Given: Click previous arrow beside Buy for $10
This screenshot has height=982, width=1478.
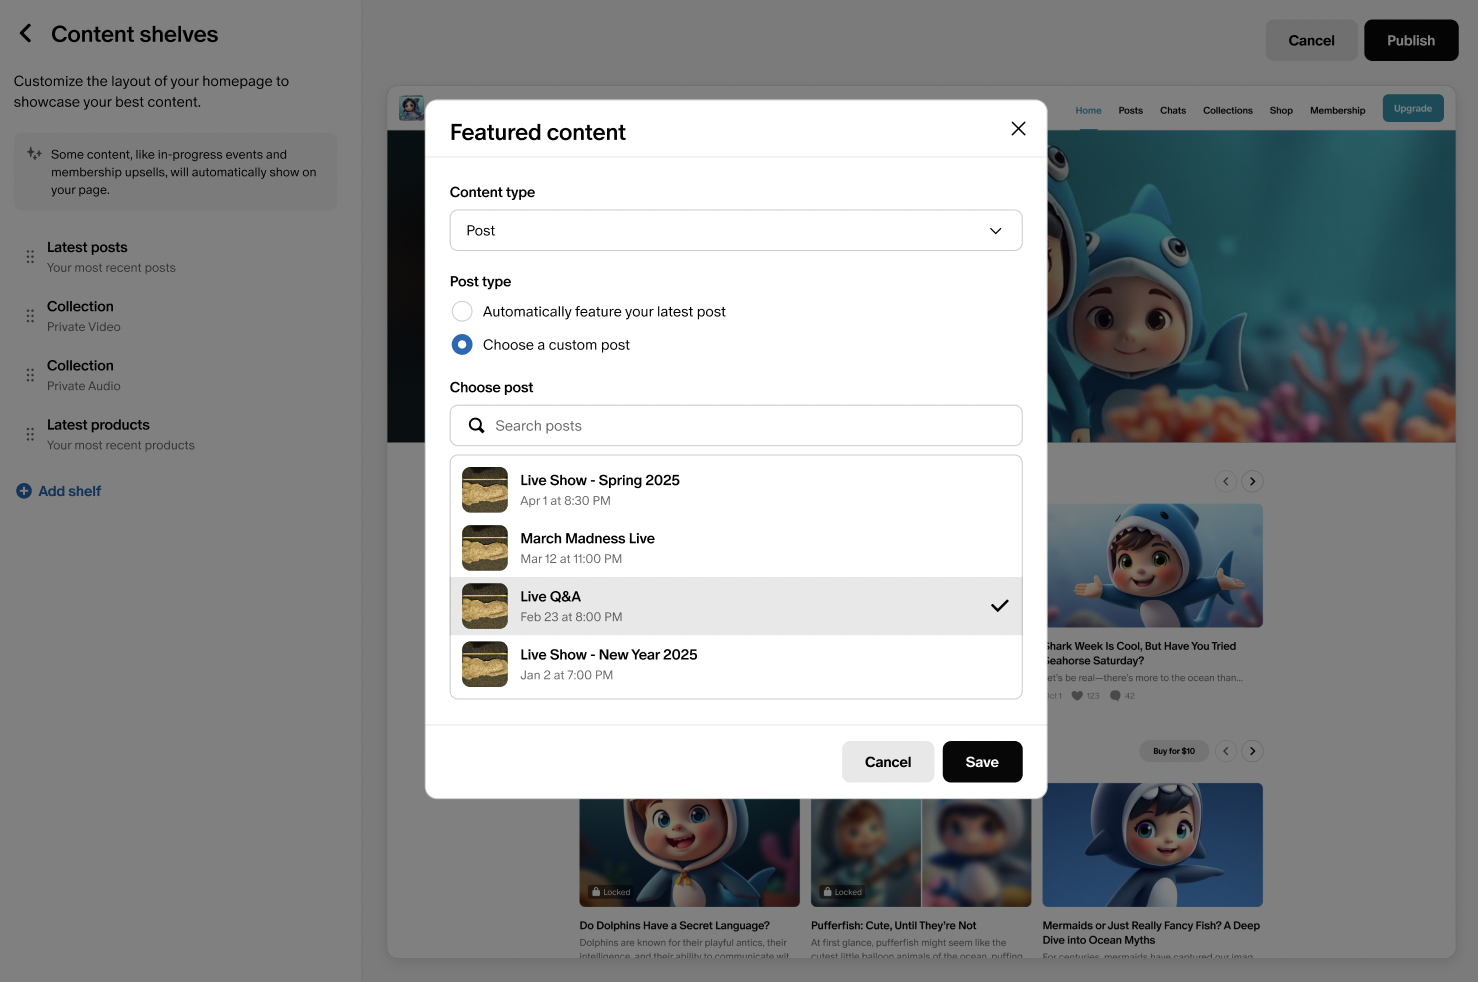Looking at the screenshot, I should point(1226,751).
